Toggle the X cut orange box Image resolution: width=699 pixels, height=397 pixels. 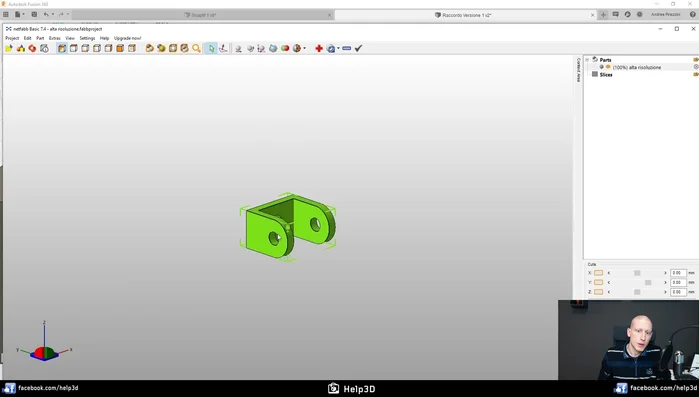(x=598, y=273)
